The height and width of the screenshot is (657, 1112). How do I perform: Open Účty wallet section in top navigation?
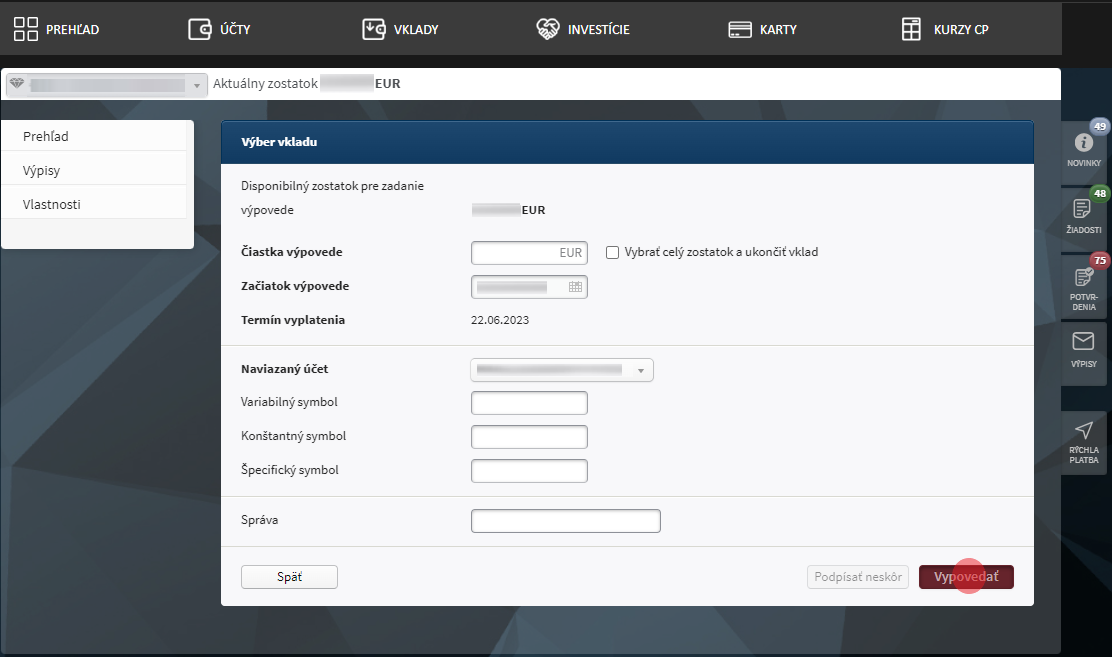coord(220,29)
